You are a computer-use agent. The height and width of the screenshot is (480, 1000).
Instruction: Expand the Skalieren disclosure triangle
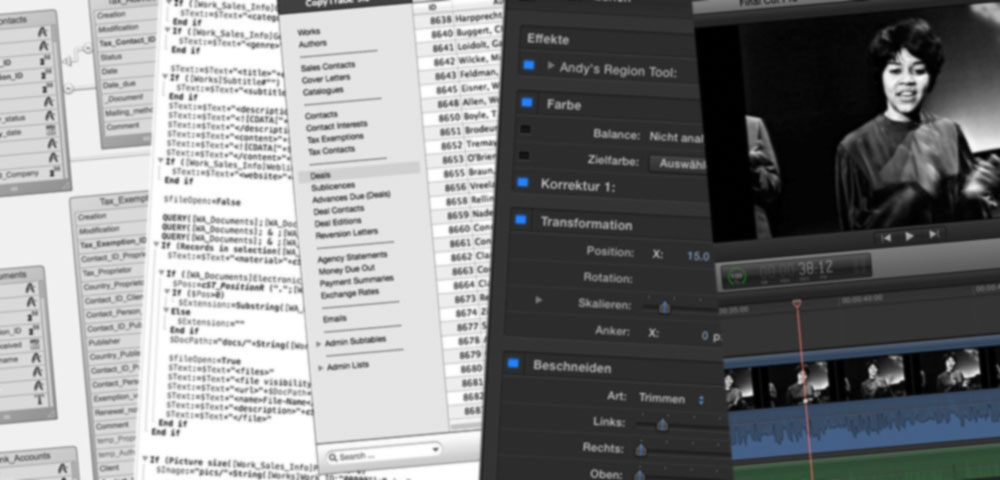[x=539, y=299]
